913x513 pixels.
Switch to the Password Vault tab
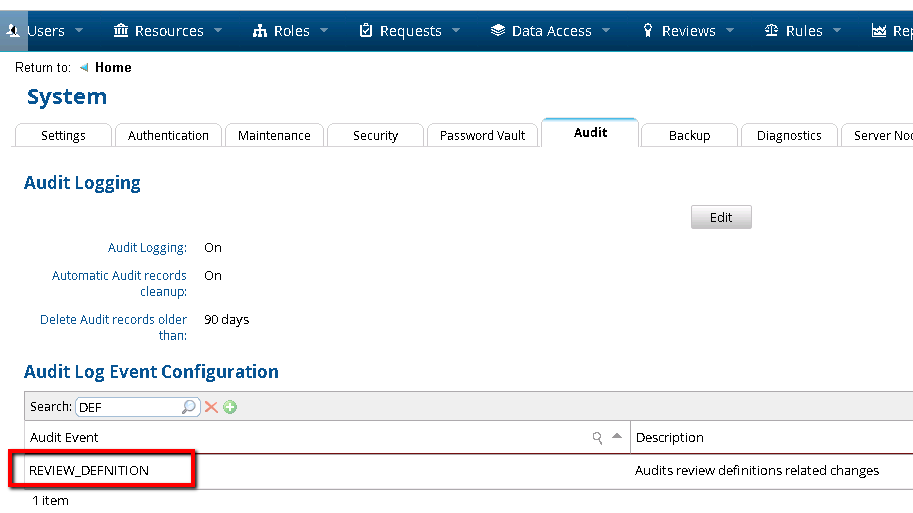tap(482, 135)
